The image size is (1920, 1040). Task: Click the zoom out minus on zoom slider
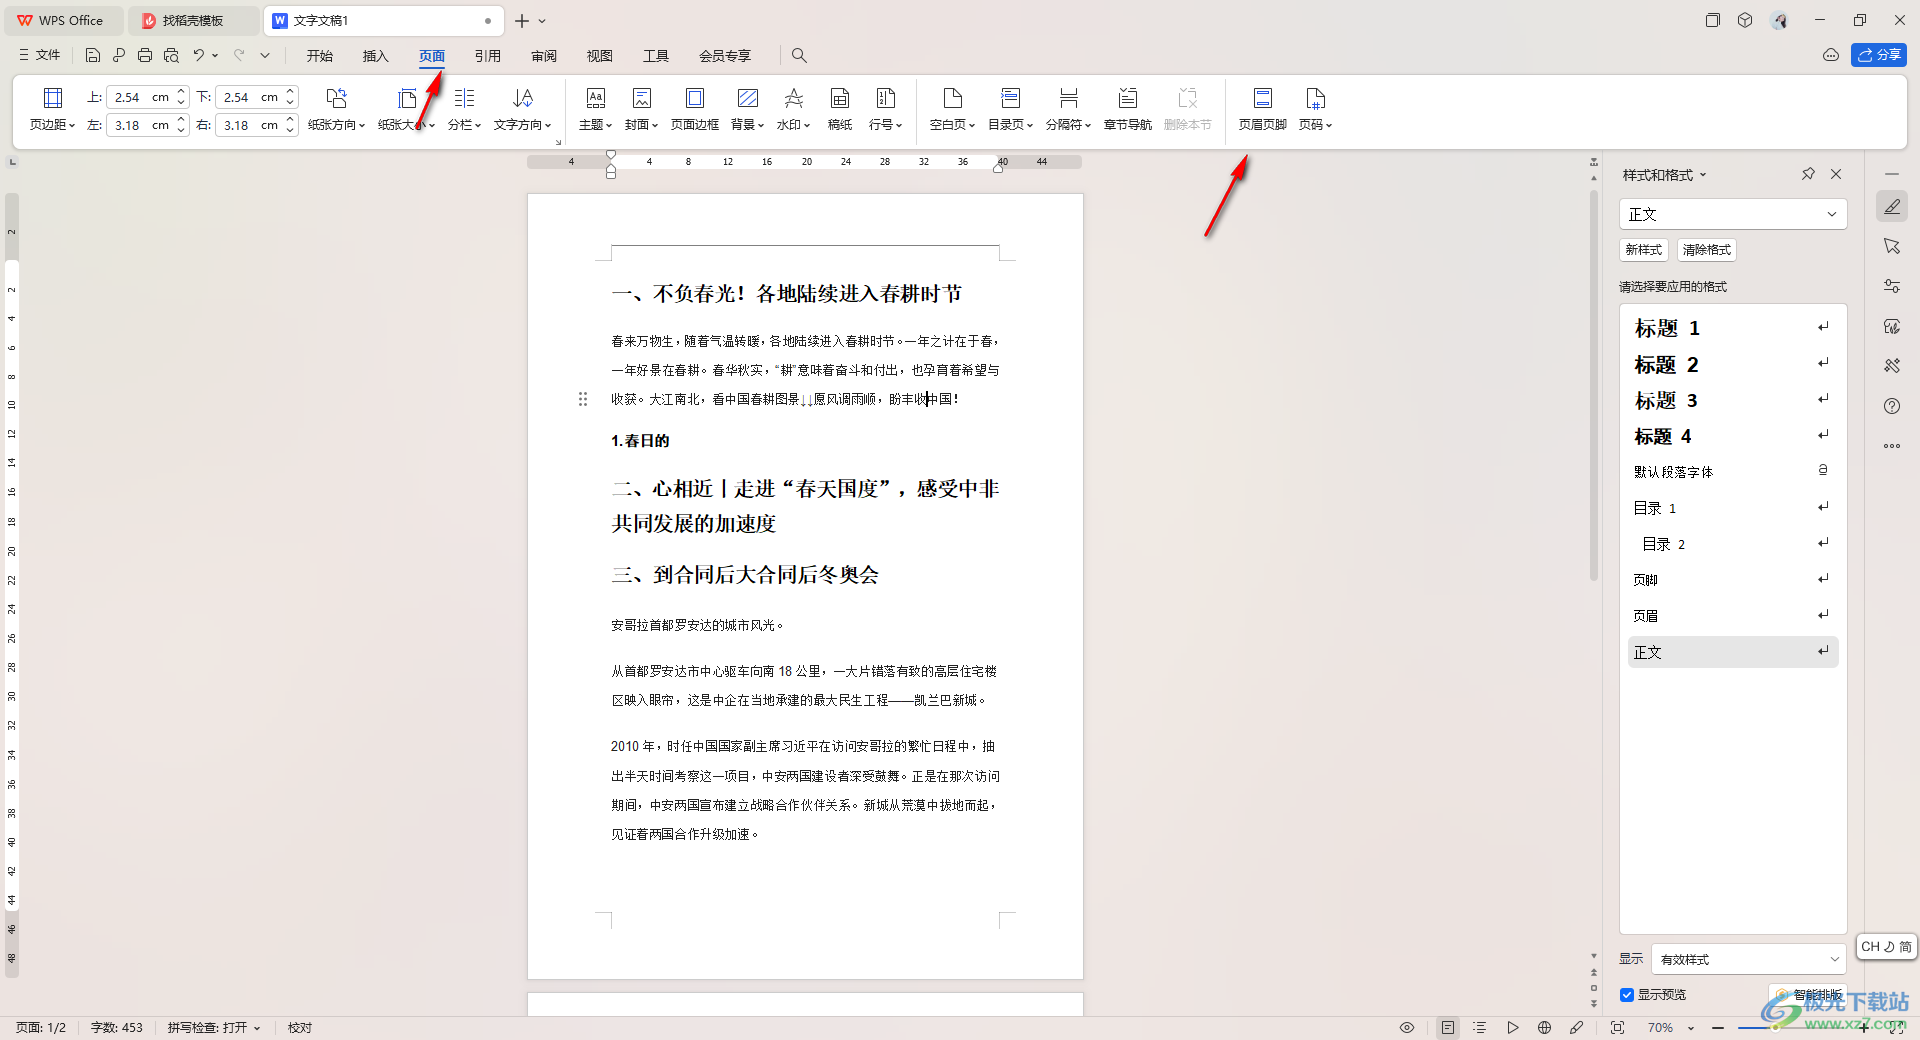(1718, 1027)
